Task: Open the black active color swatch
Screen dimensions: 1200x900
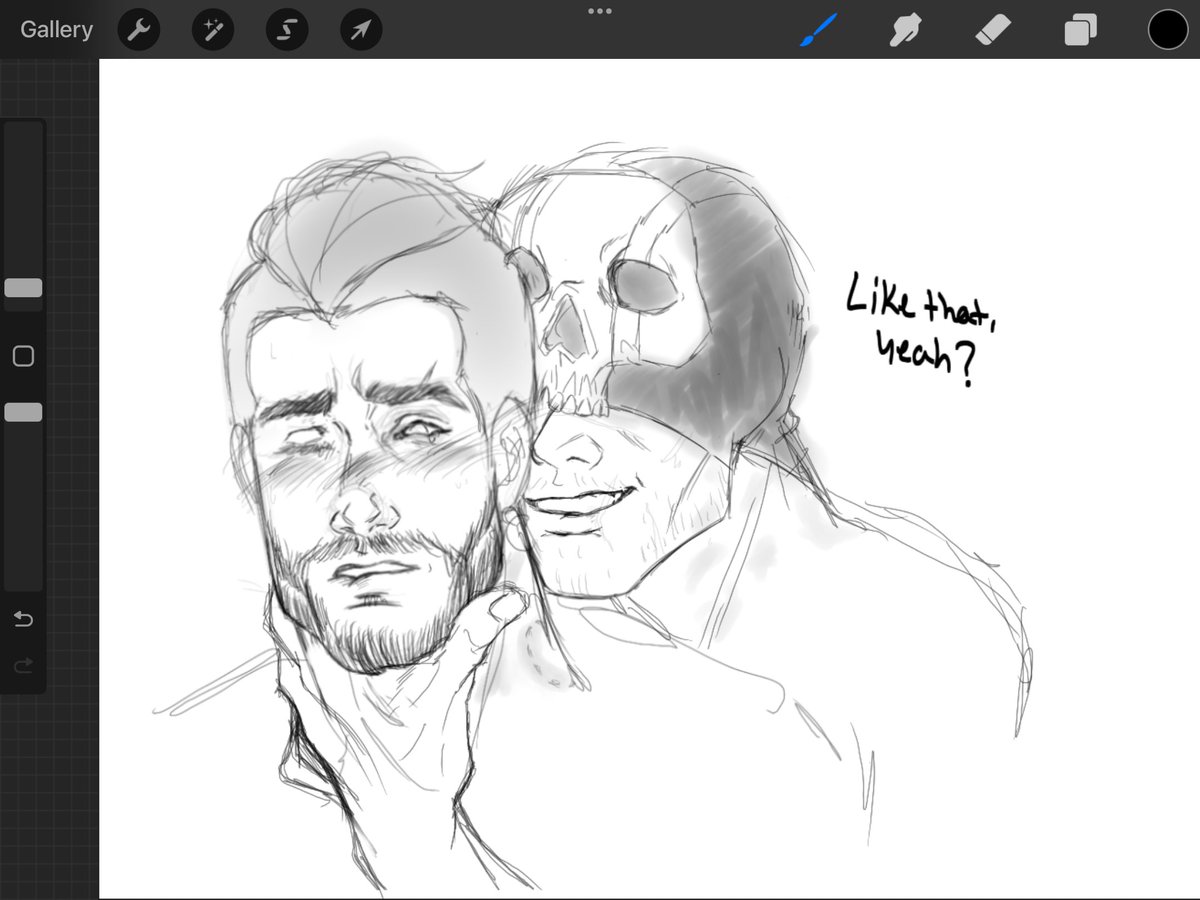Action: coord(1167,30)
